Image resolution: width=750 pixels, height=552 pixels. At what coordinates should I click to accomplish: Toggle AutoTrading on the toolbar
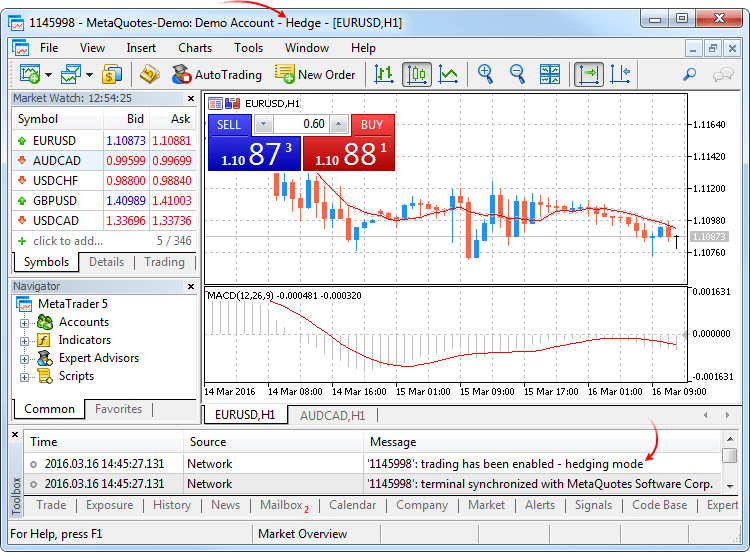pos(217,74)
